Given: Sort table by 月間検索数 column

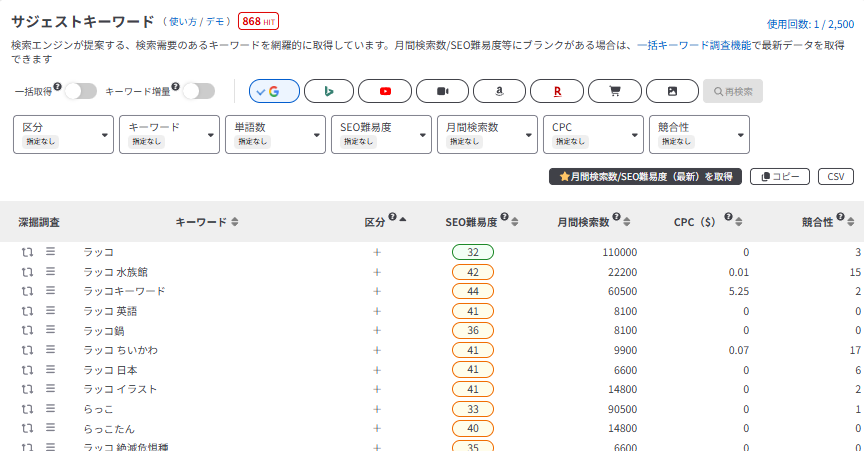Looking at the screenshot, I should click(x=627, y=222).
